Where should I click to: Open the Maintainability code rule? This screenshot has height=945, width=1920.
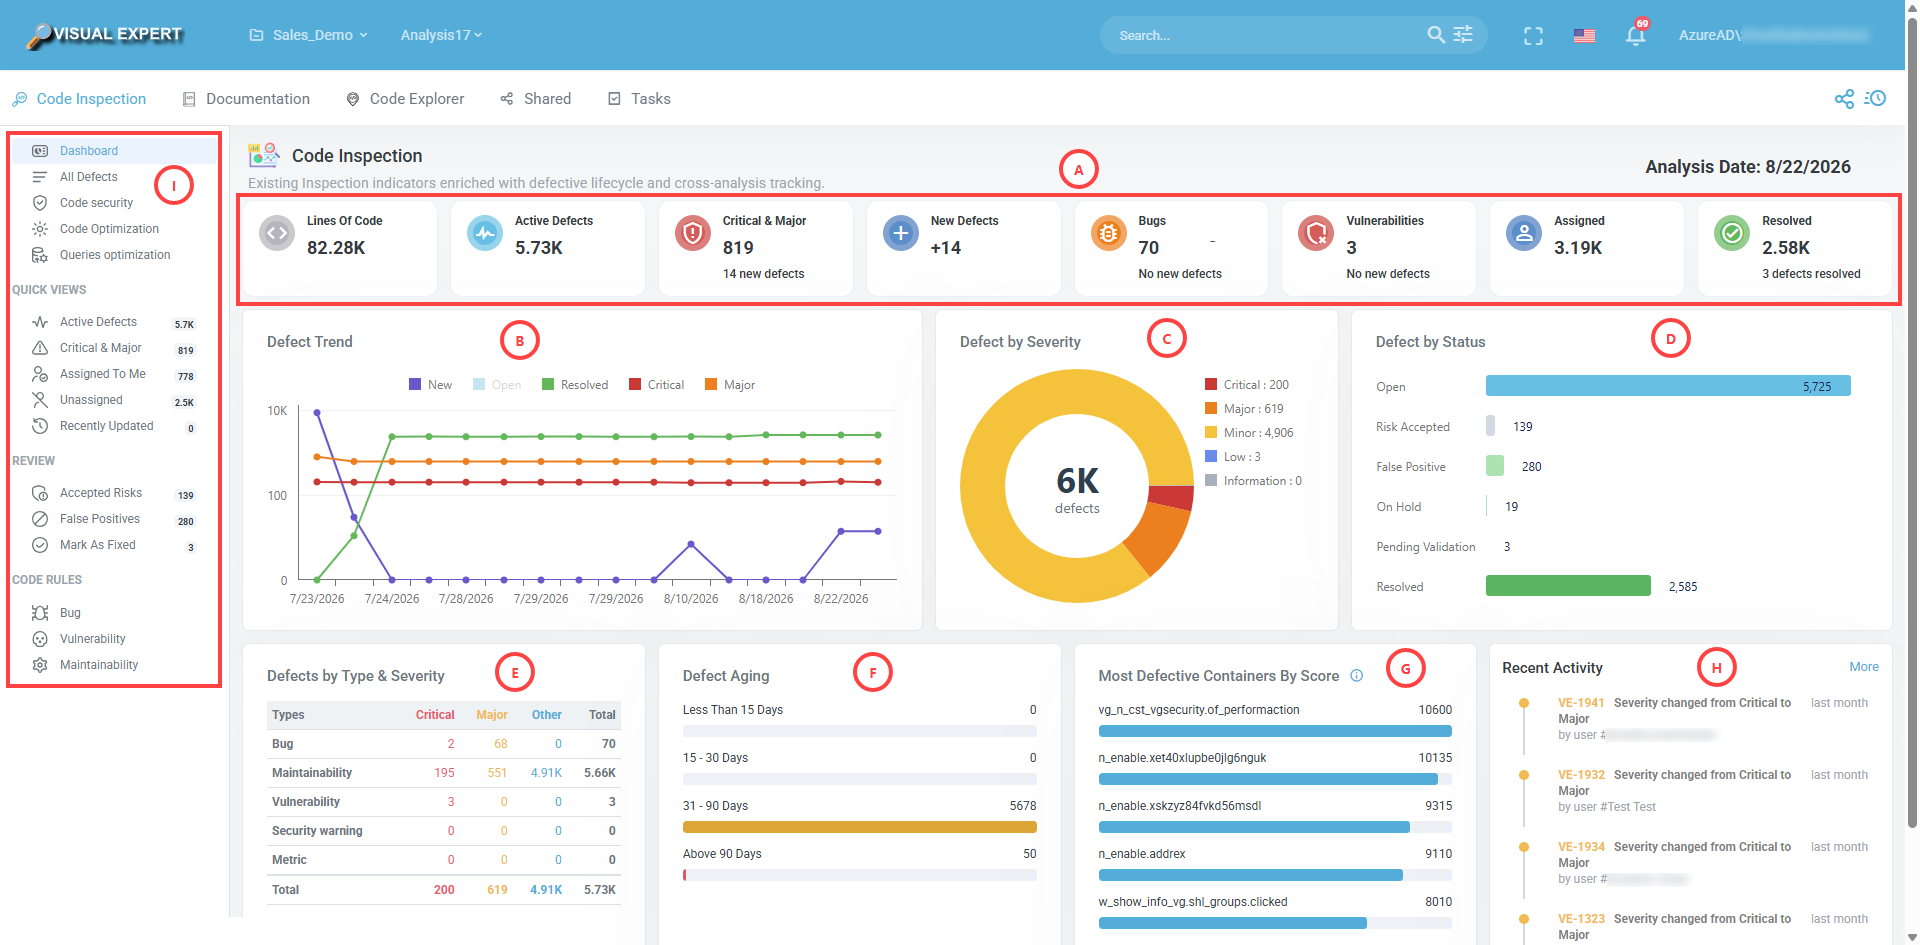[x=99, y=665]
